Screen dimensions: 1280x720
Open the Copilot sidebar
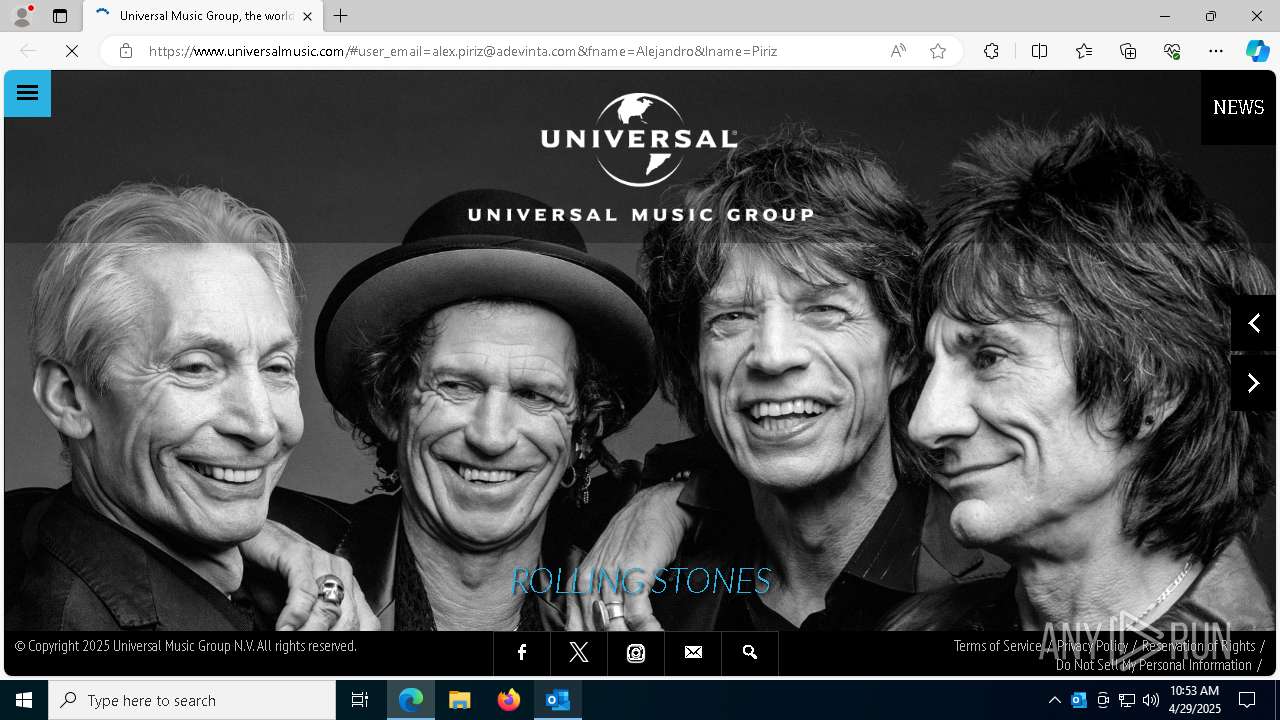tap(1257, 51)
